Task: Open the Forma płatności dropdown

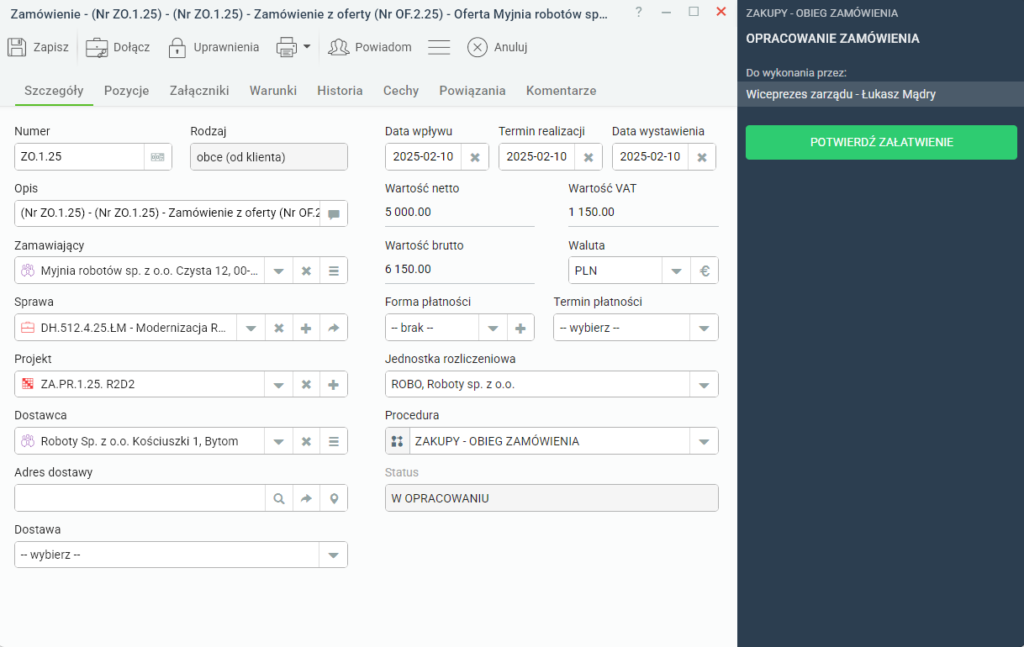Action: pos(493,328)
